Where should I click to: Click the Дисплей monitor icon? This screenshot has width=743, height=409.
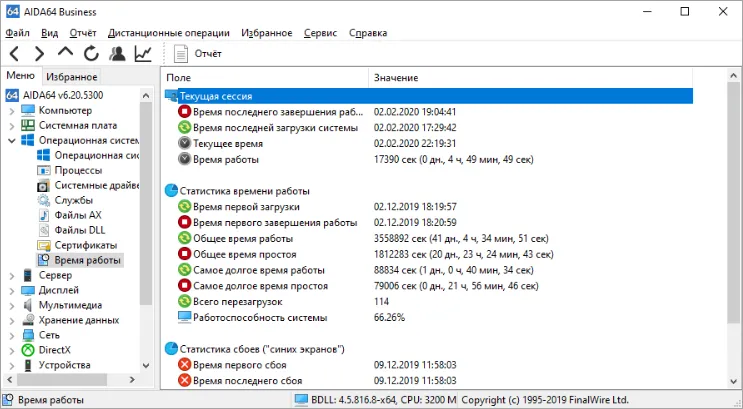(x=28, y=290)
